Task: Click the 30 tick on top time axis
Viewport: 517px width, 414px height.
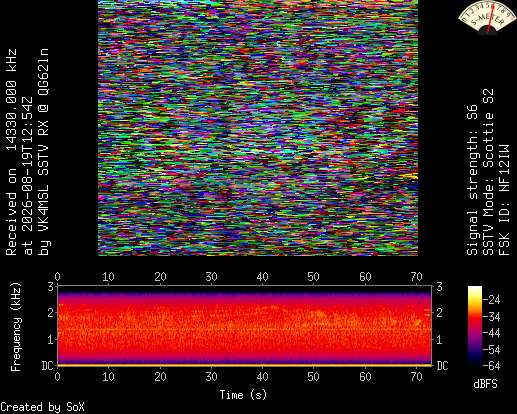Action: [211, 277]
